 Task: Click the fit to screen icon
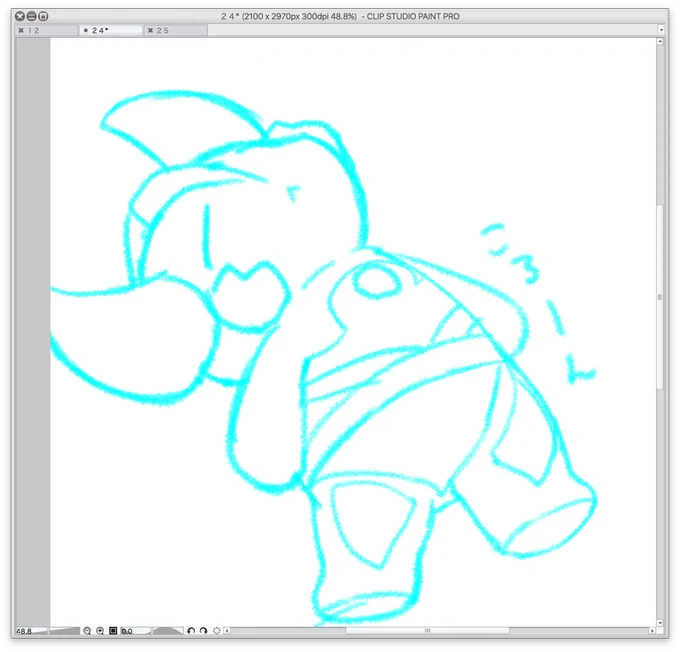click(113, 630)
